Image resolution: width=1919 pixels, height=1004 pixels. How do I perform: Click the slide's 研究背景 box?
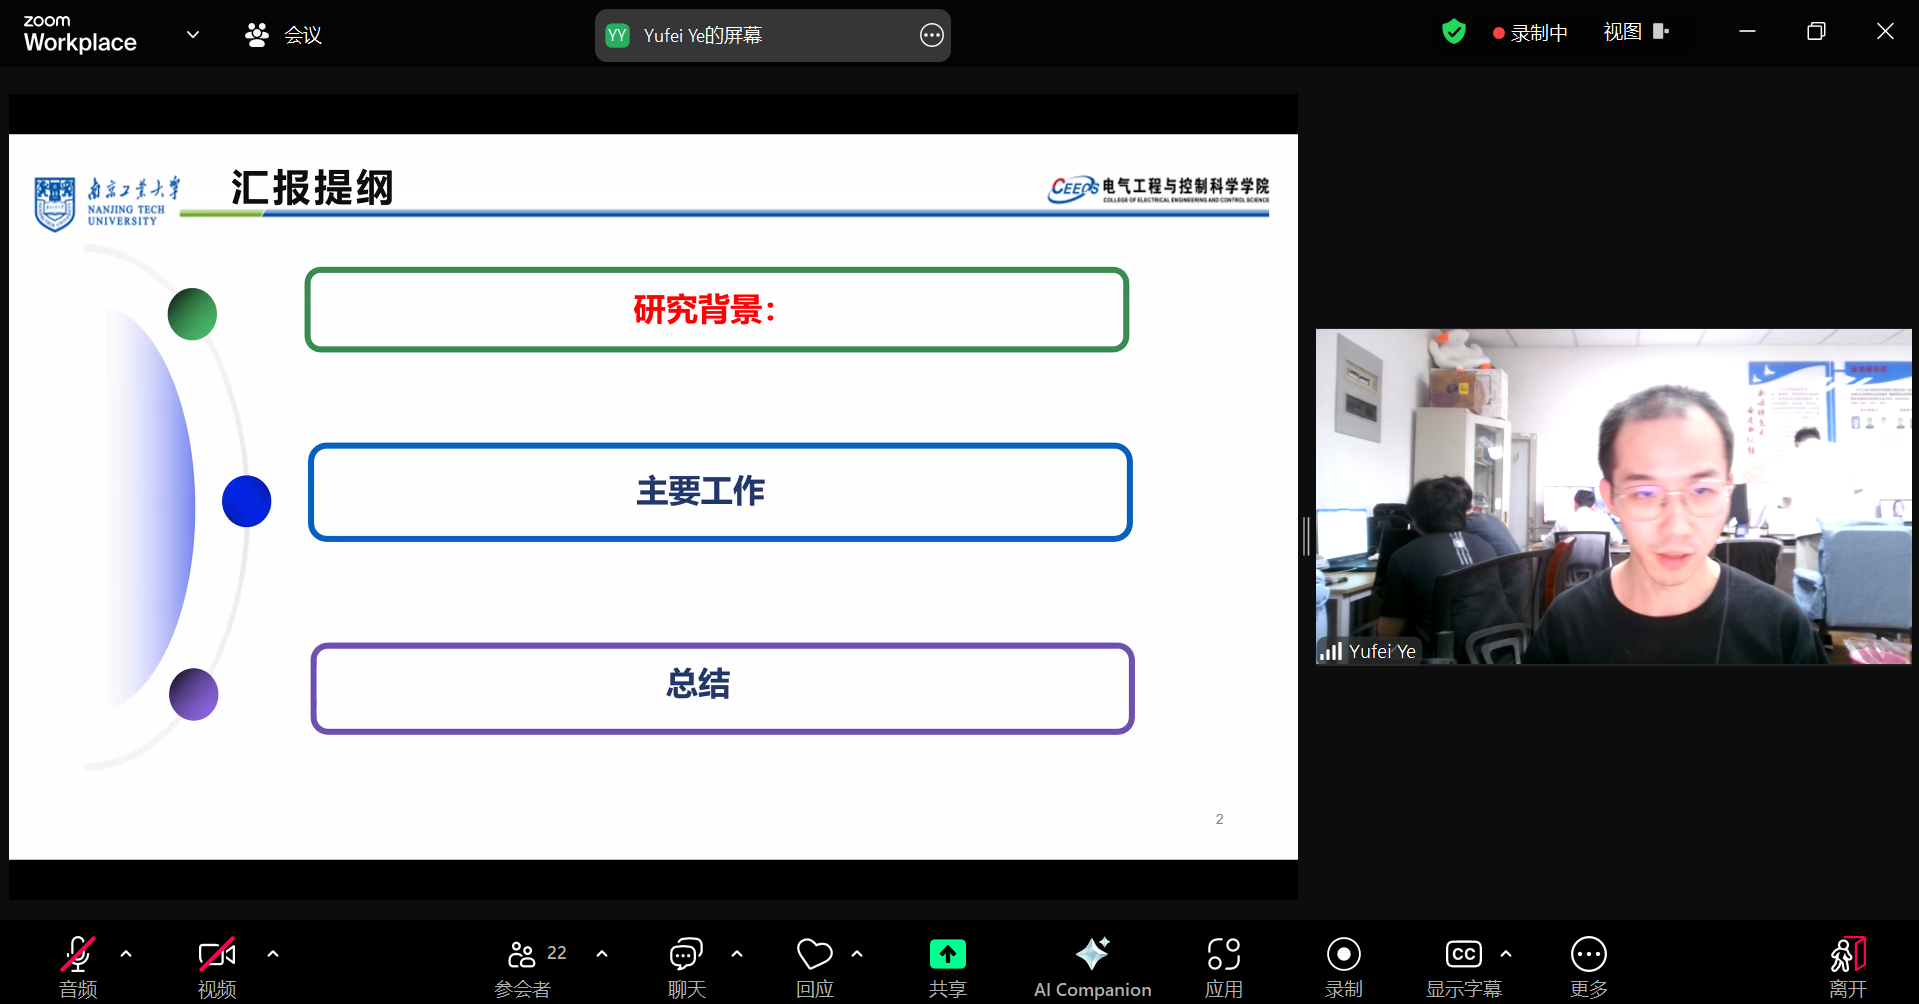717,310
